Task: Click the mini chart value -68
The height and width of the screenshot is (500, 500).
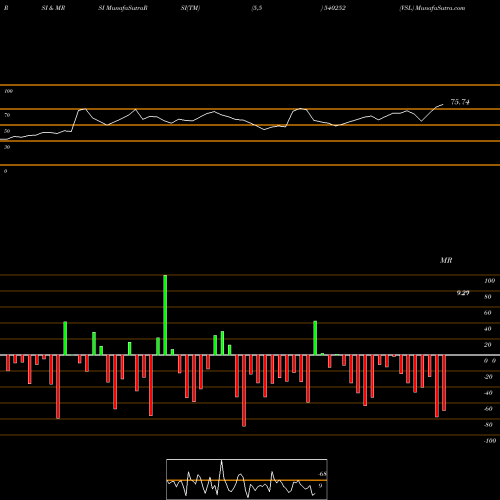Action: pos(322,474)
